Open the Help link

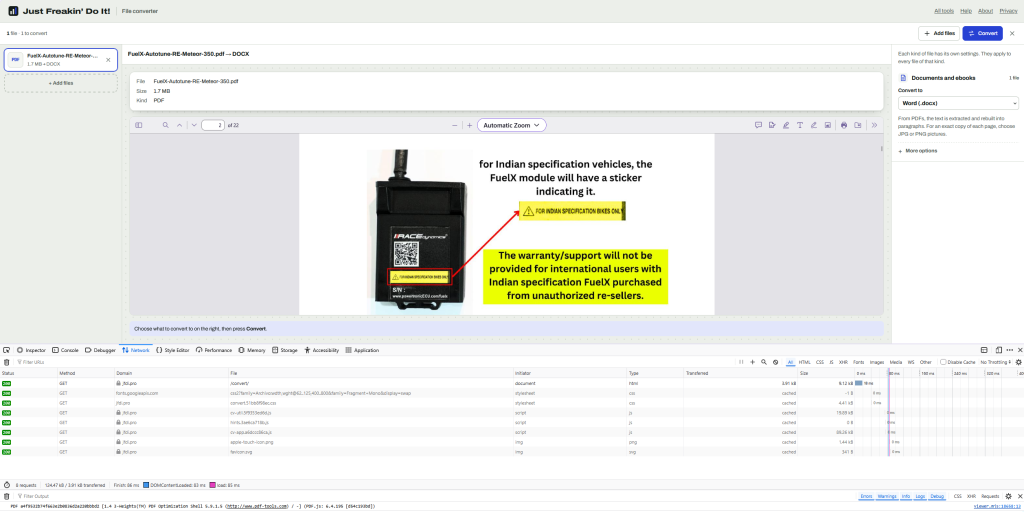[966, 11]
